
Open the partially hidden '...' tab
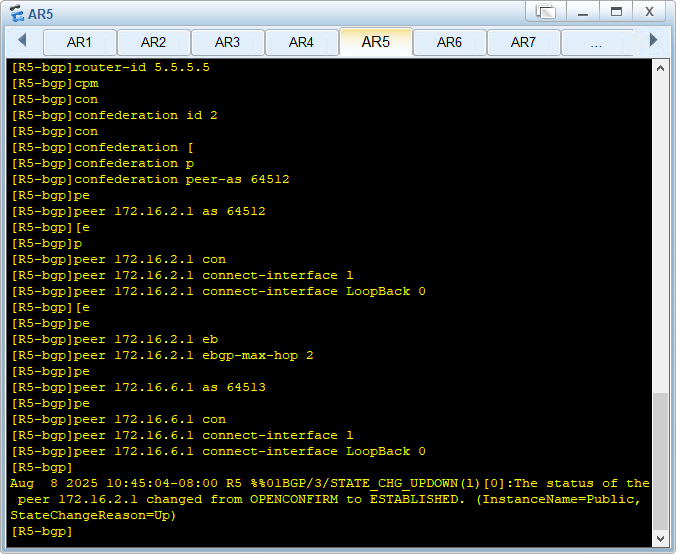pos(597,42)
